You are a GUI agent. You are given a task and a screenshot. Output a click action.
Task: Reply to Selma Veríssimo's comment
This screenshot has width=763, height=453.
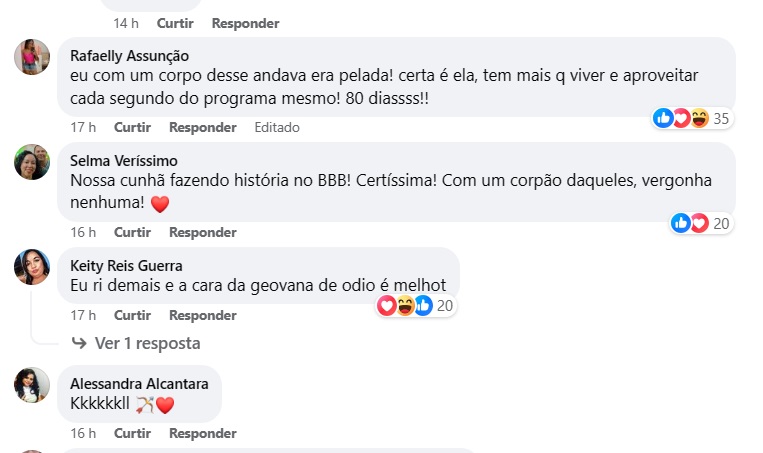(202, 233)
